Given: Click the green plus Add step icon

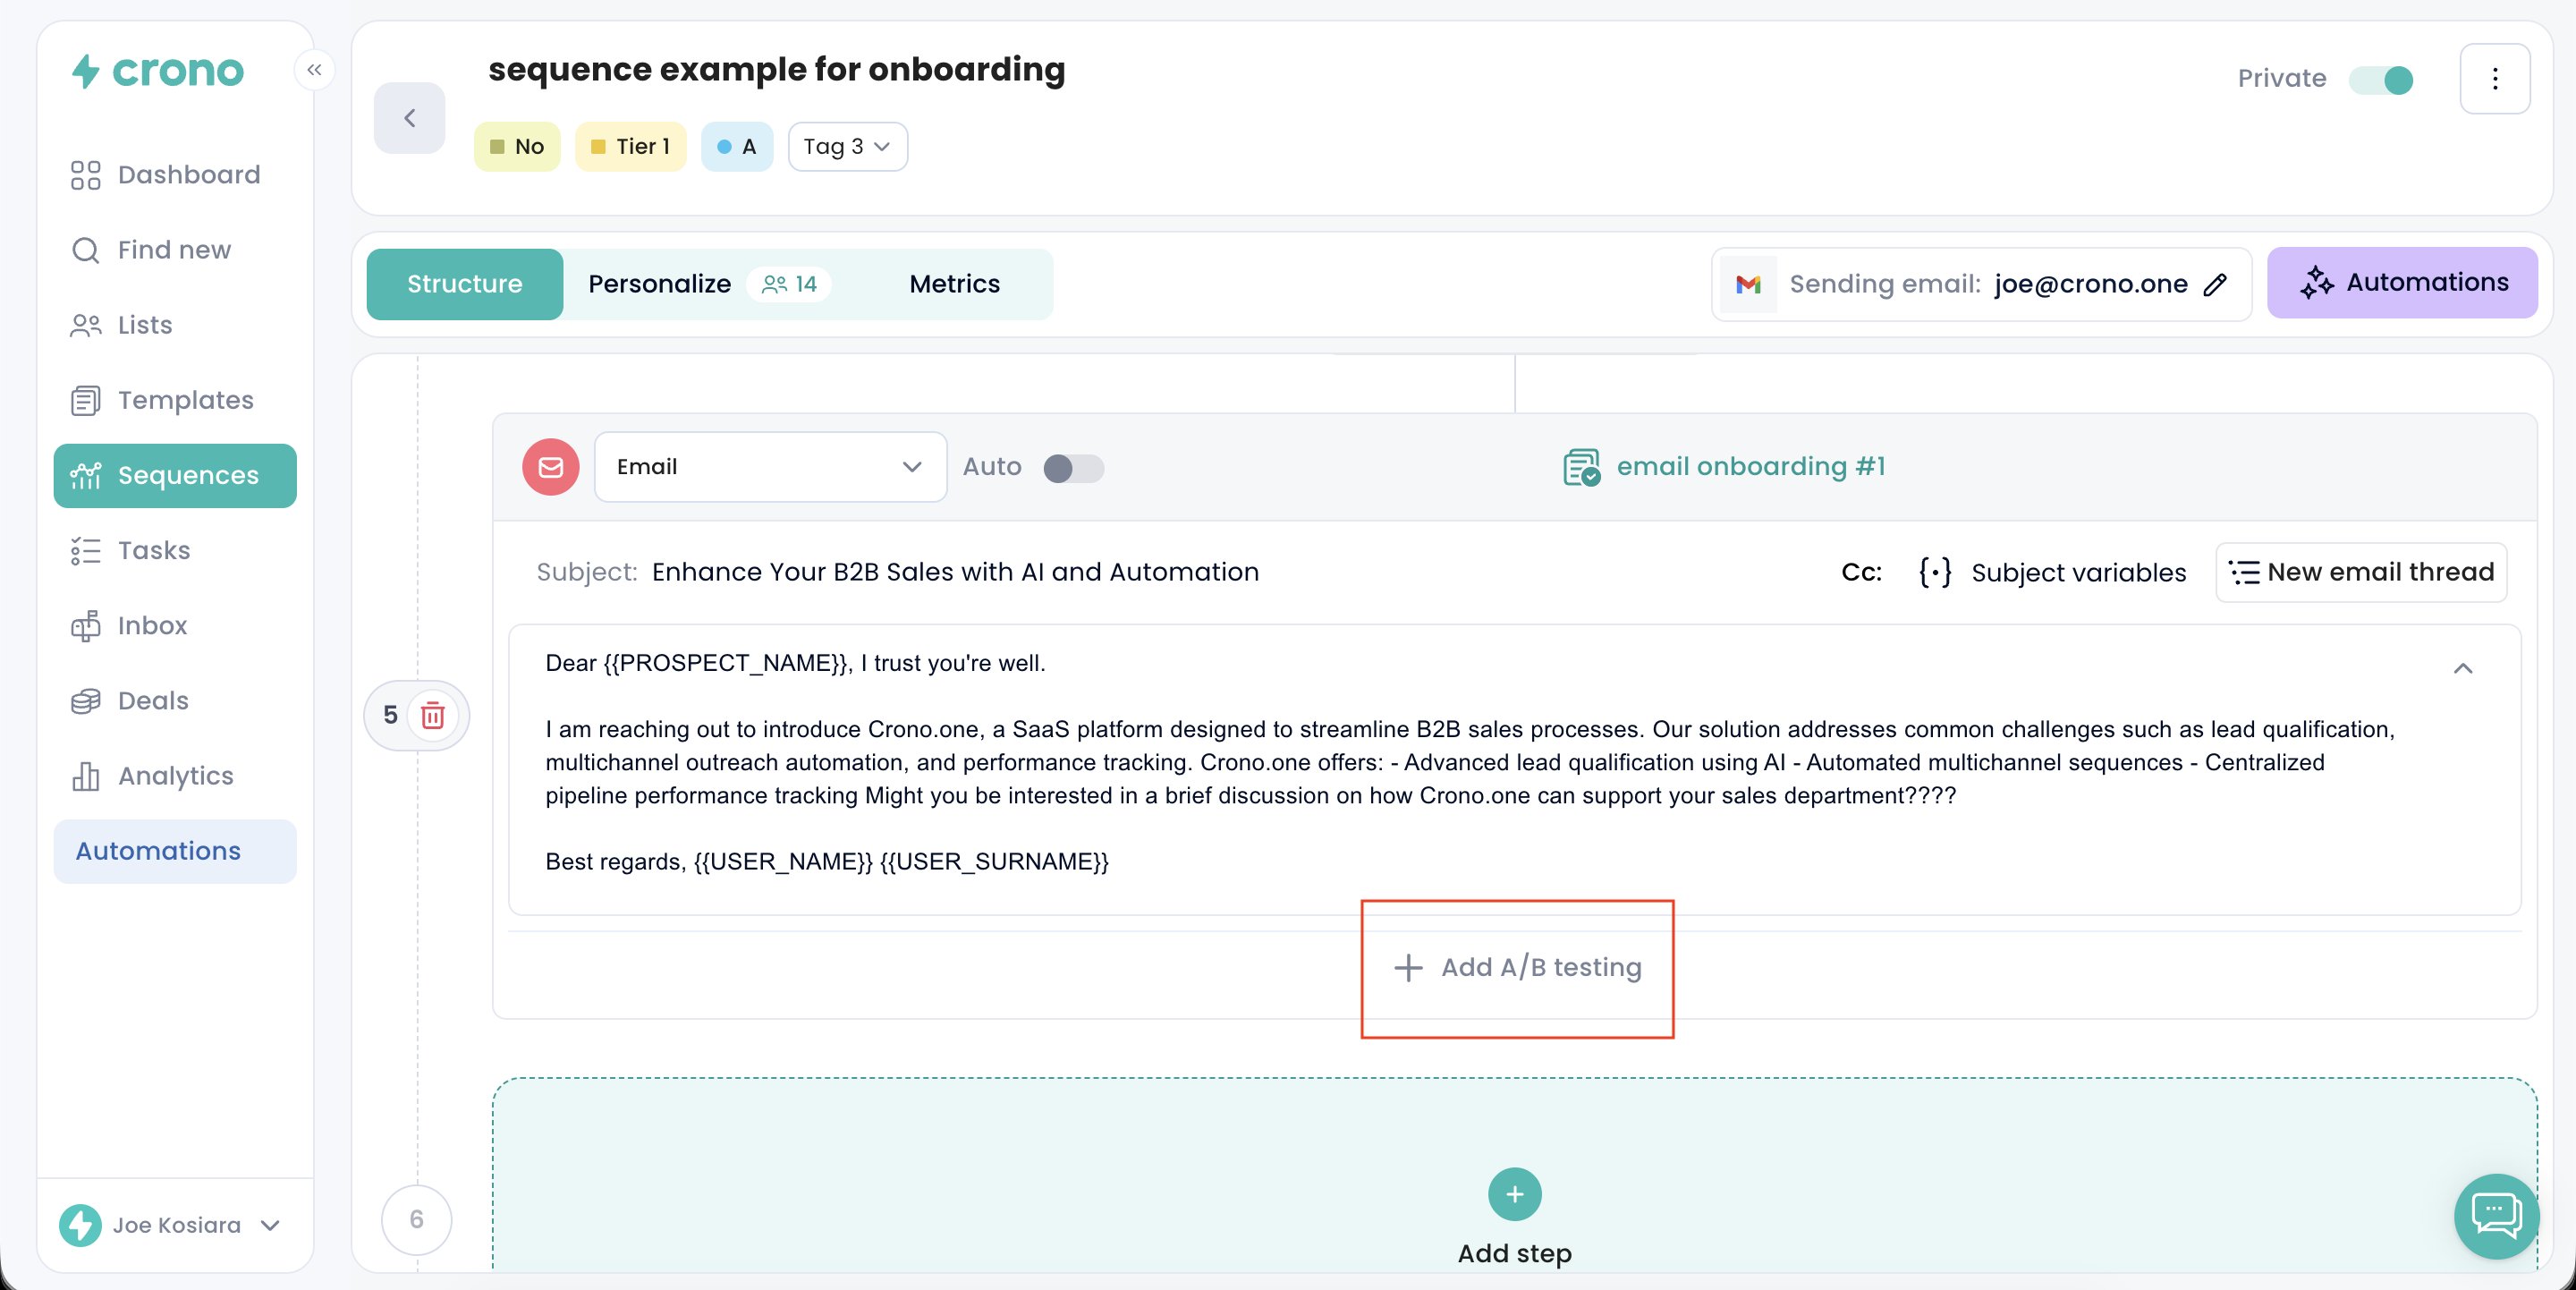Looking at the screenshot, I should pos(1514,1194).
